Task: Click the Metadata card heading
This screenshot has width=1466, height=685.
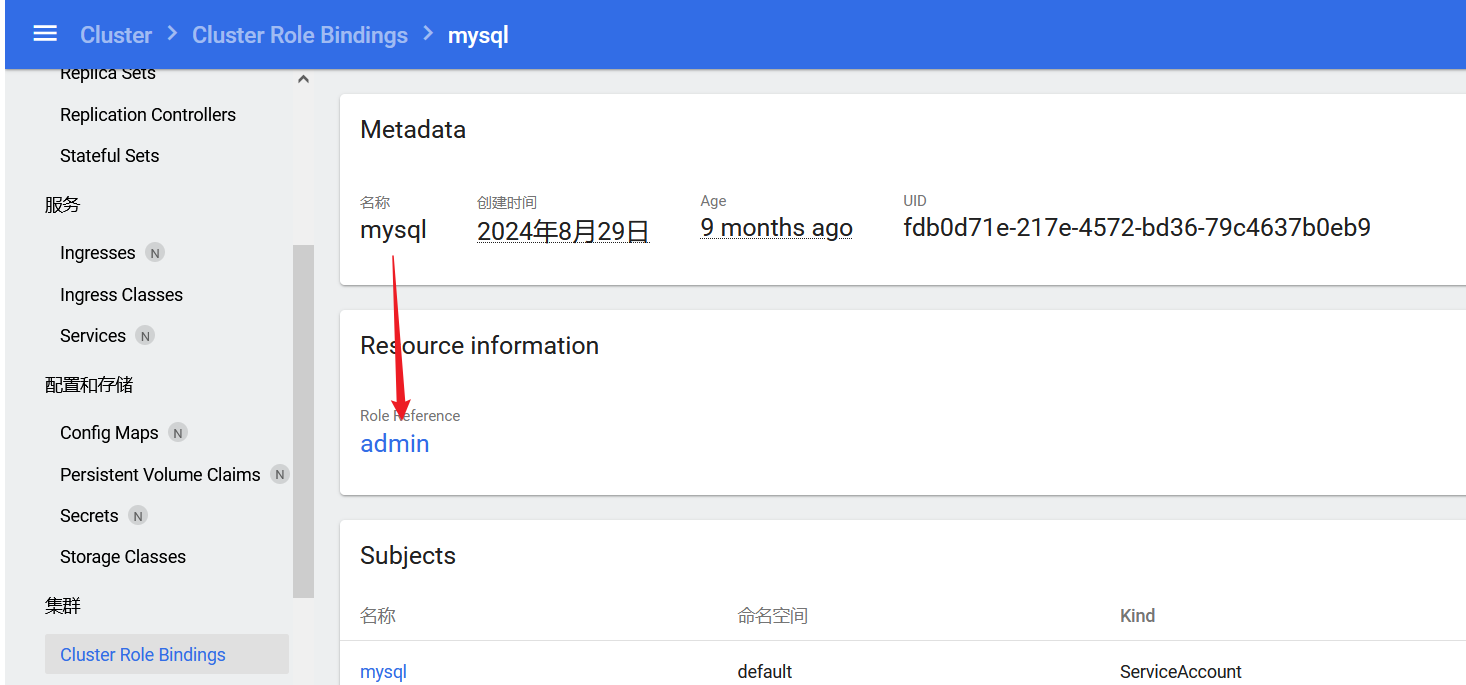Action: point(413,130)
